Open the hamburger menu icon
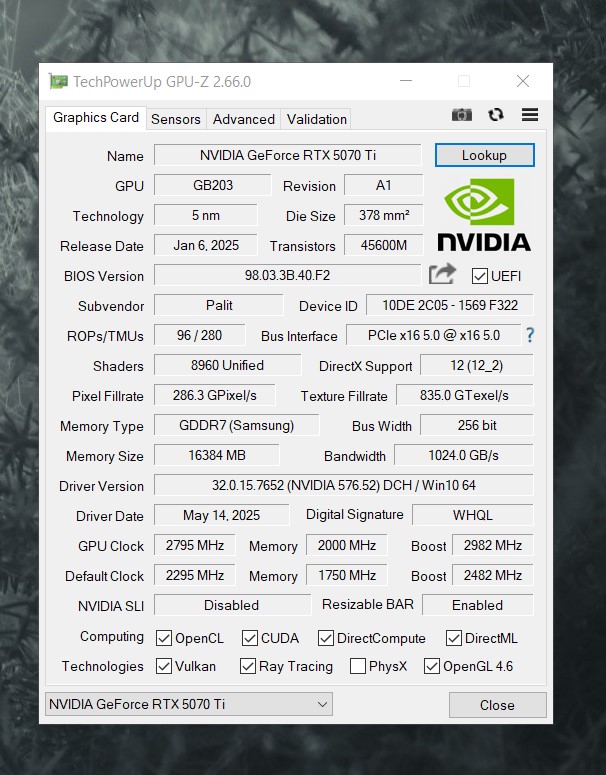The height and width of the screenshot is (775, 606). point(530,115)
